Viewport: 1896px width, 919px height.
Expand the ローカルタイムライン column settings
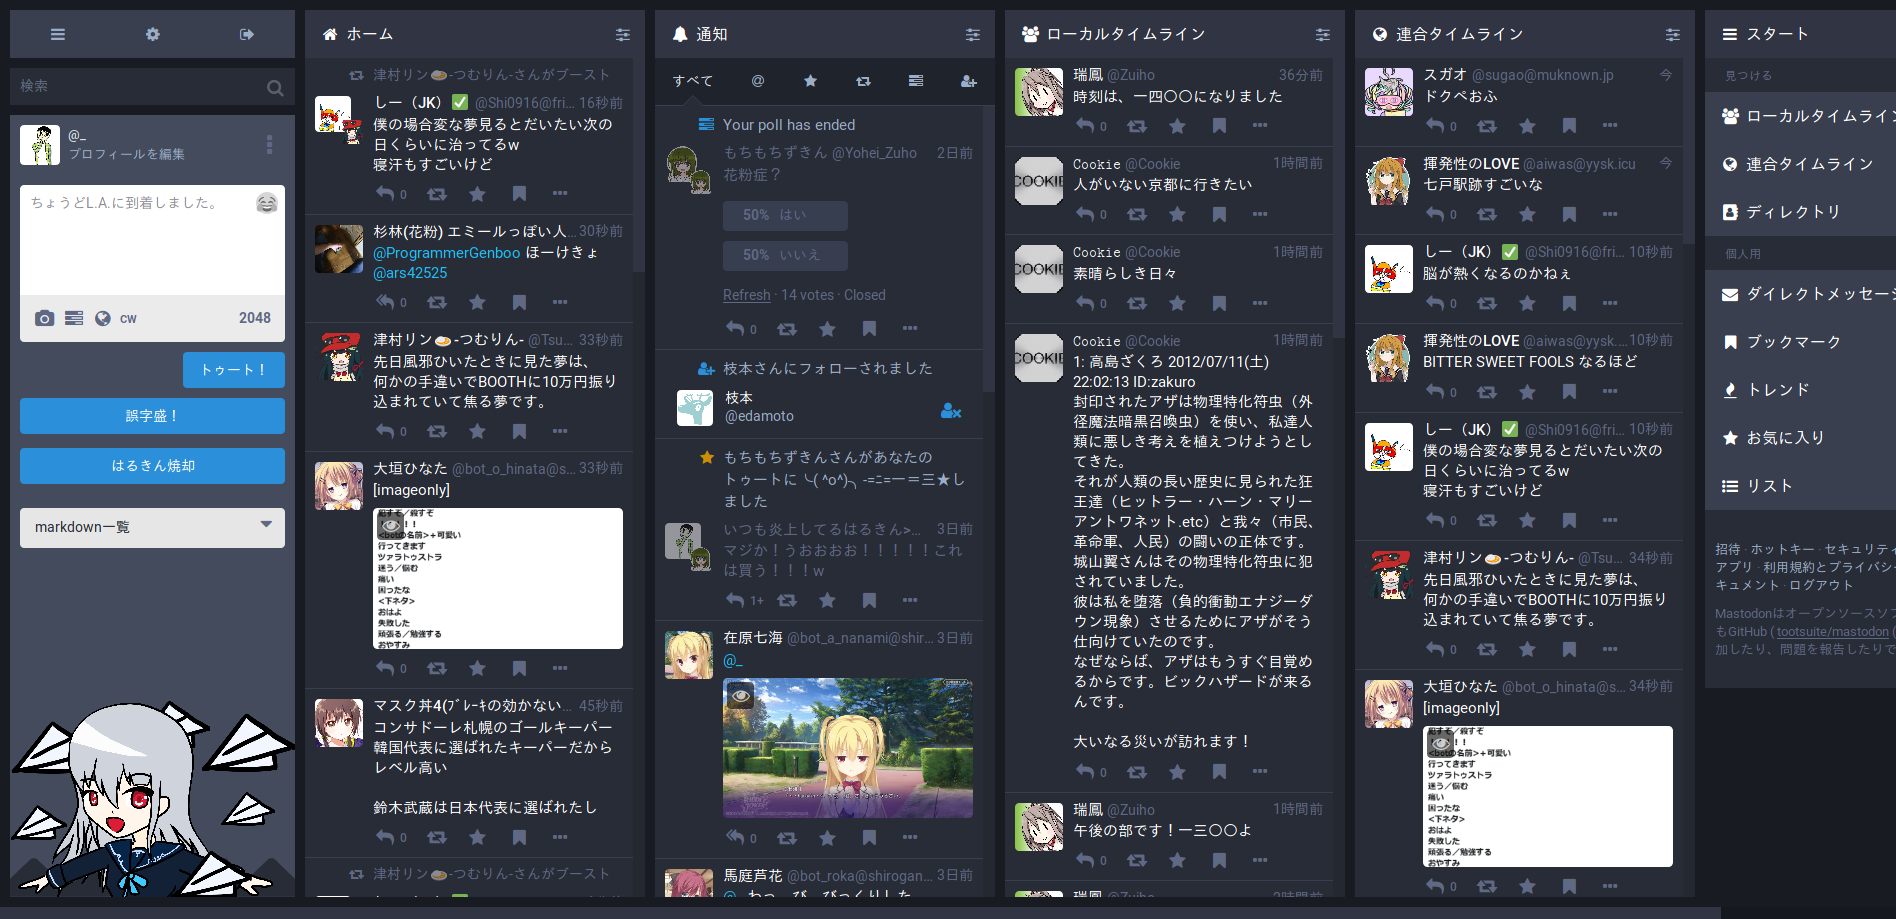coord(1322,34)
